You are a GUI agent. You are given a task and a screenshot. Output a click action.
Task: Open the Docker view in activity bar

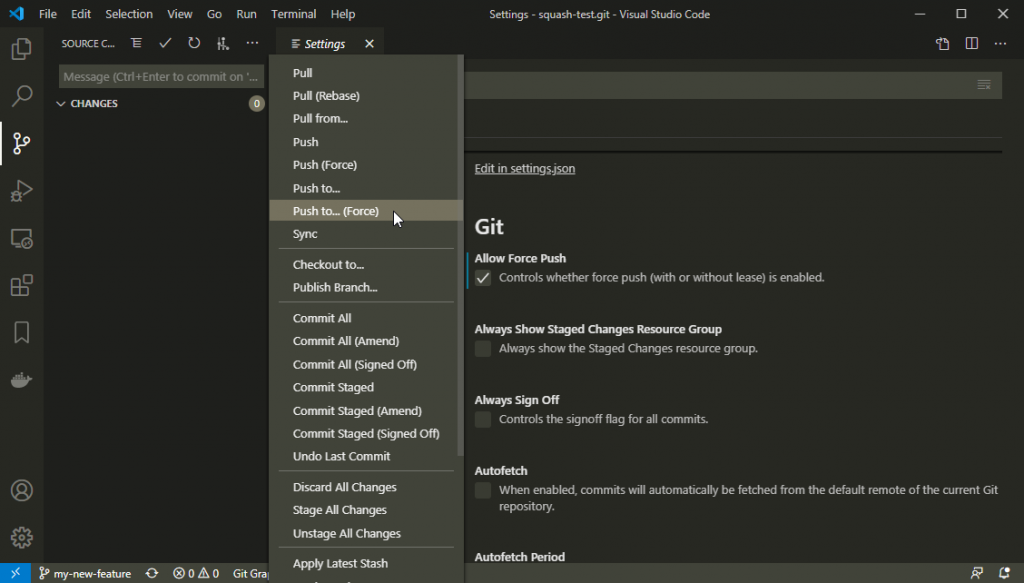click(22, 380)
